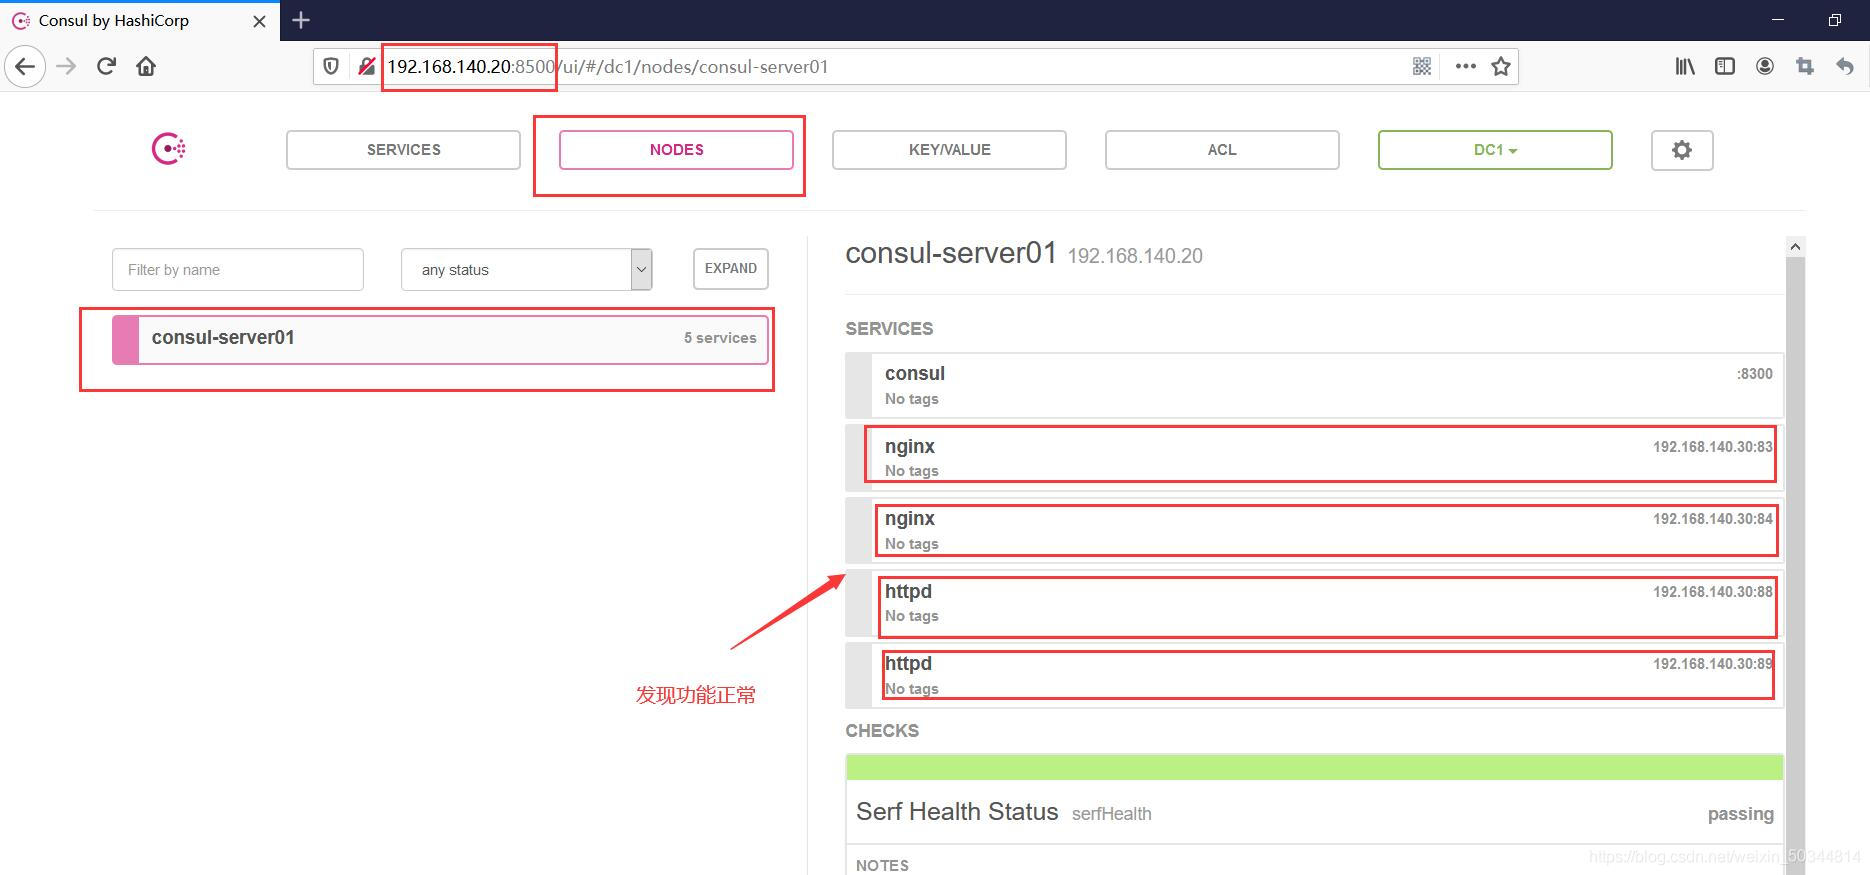Click the 5 services count label
The image size is (1870, 875).
[x=720, y=338]
